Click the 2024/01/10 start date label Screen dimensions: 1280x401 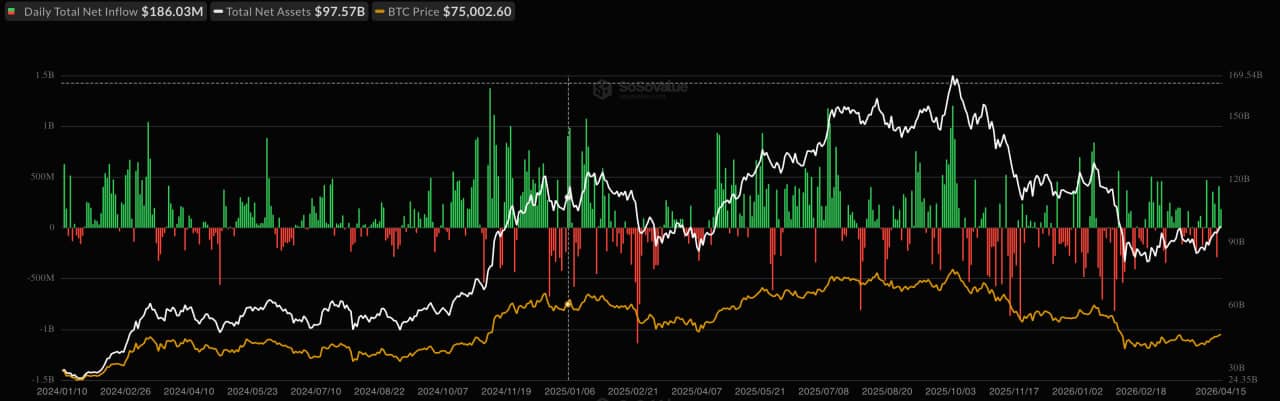click(63, 394)
